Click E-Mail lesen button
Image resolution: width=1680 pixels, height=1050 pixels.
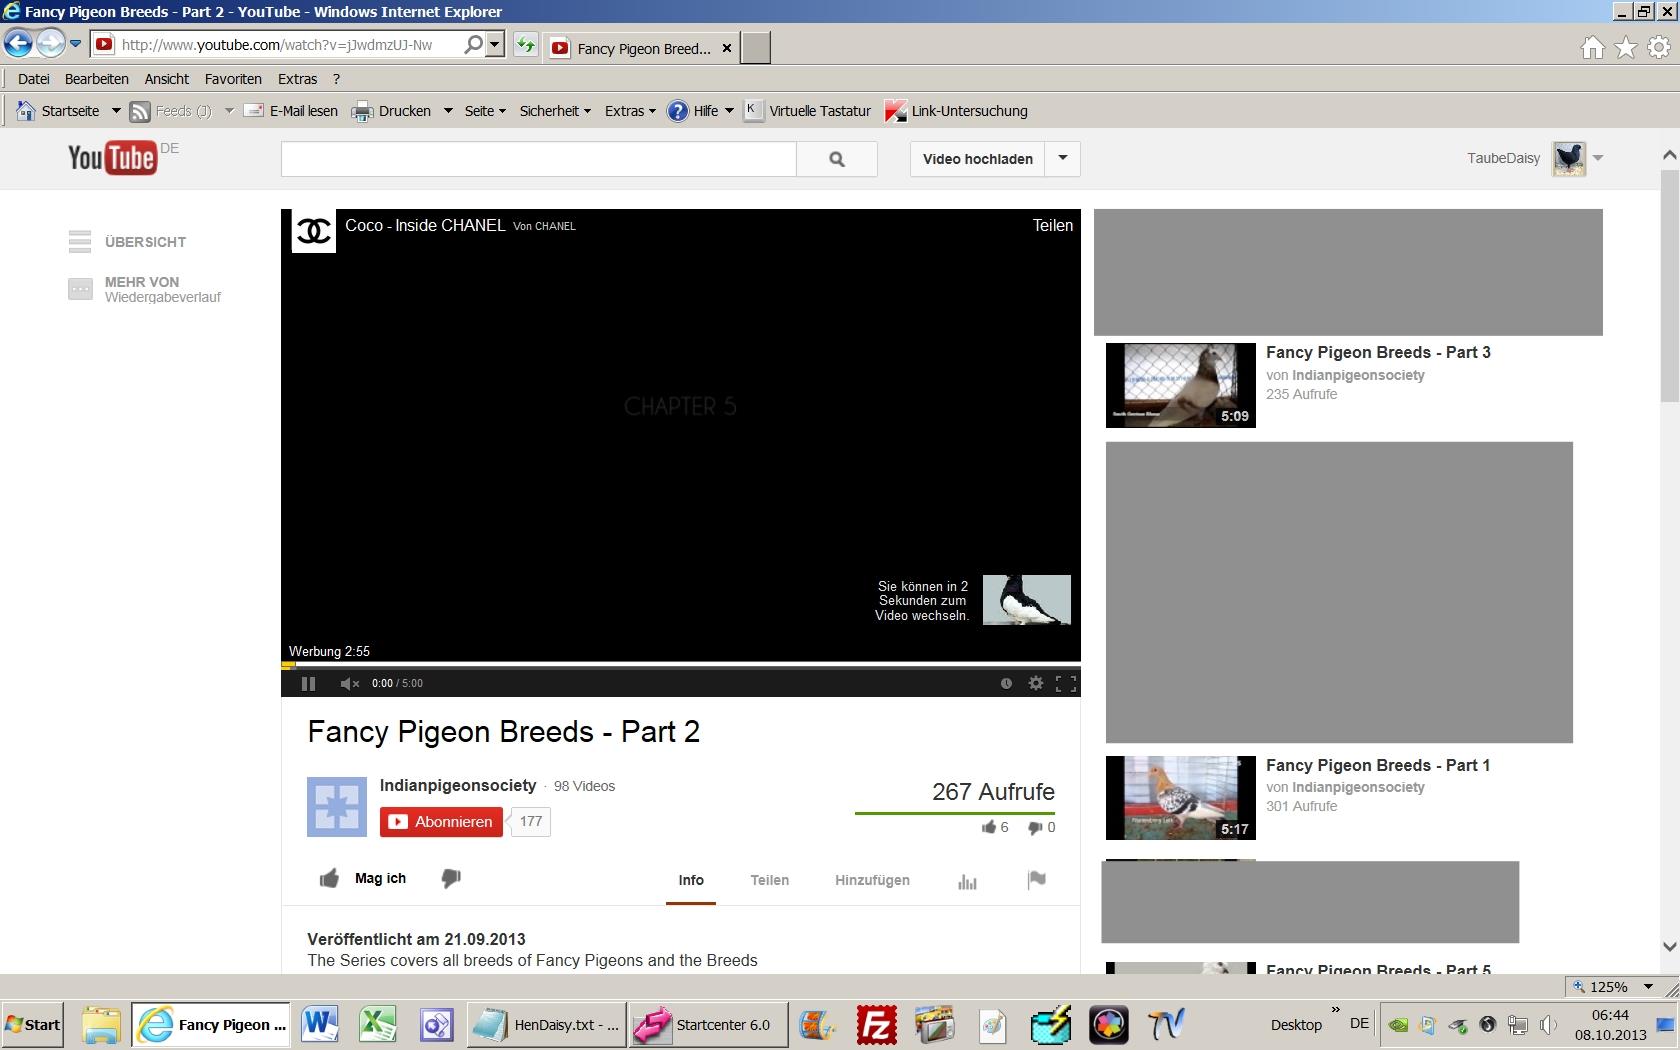292,111
